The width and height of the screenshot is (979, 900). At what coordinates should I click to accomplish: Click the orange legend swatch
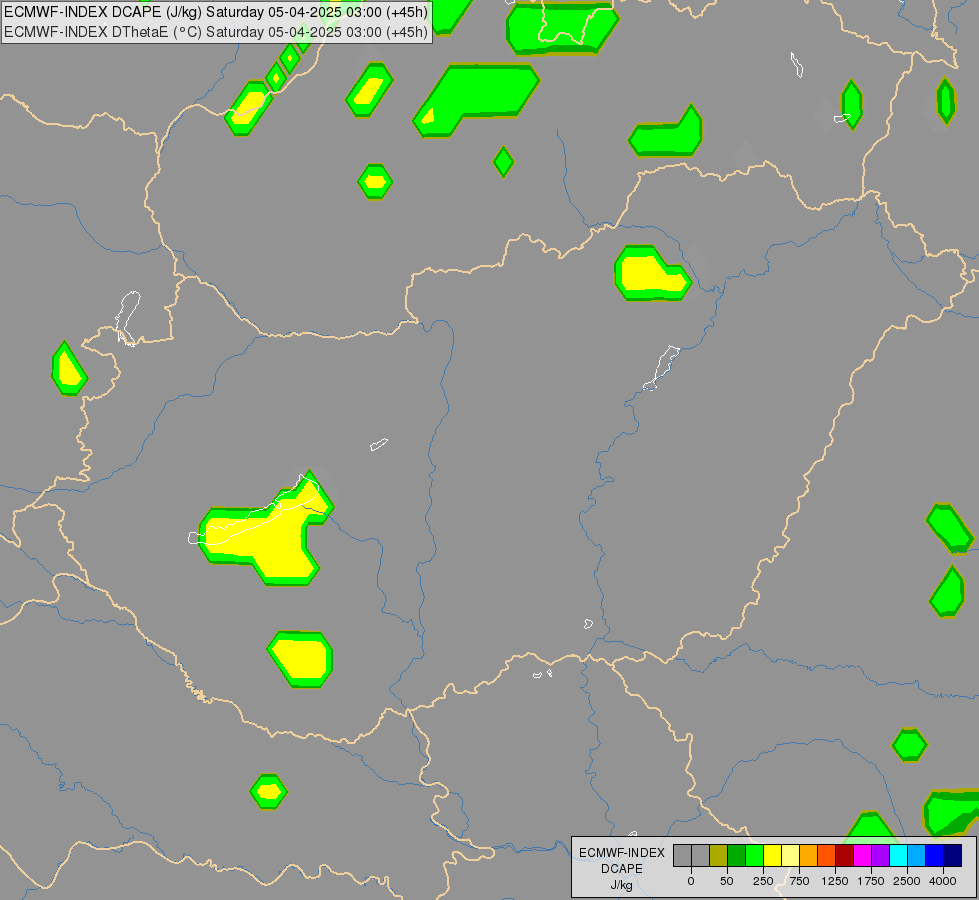point(809,856)
